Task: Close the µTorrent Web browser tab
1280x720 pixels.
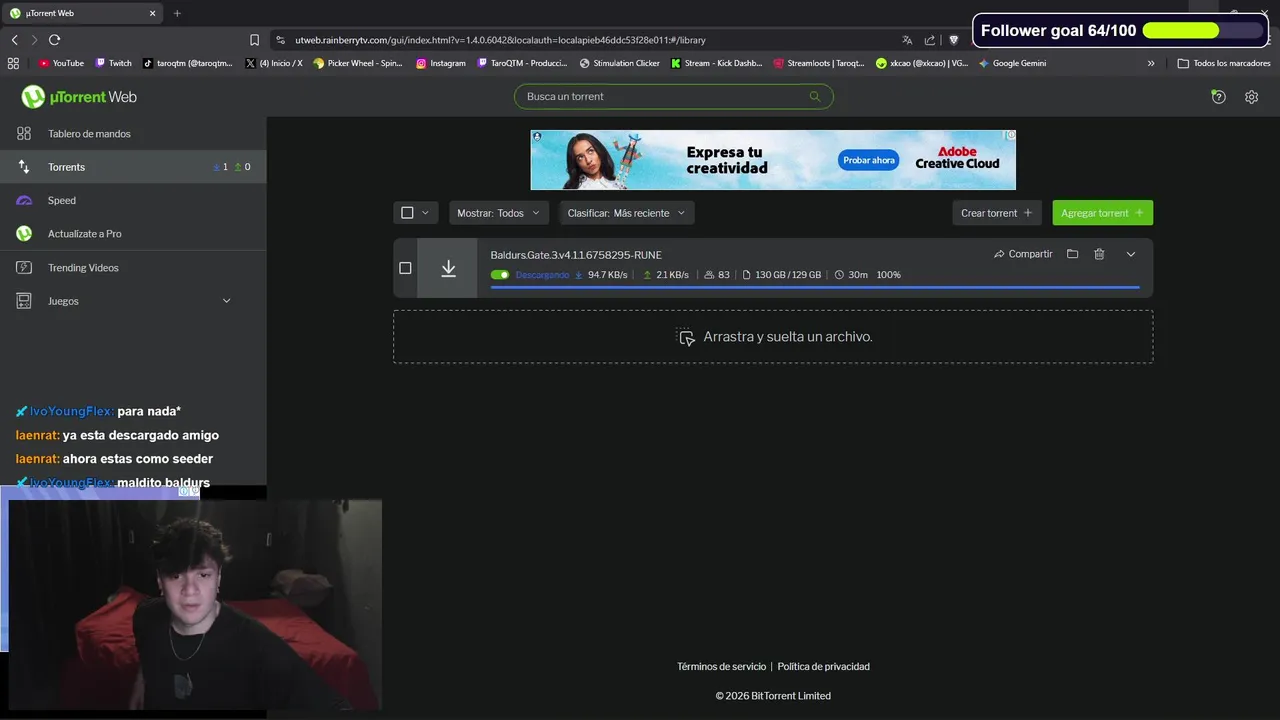Action: click(x=152, y=13)
